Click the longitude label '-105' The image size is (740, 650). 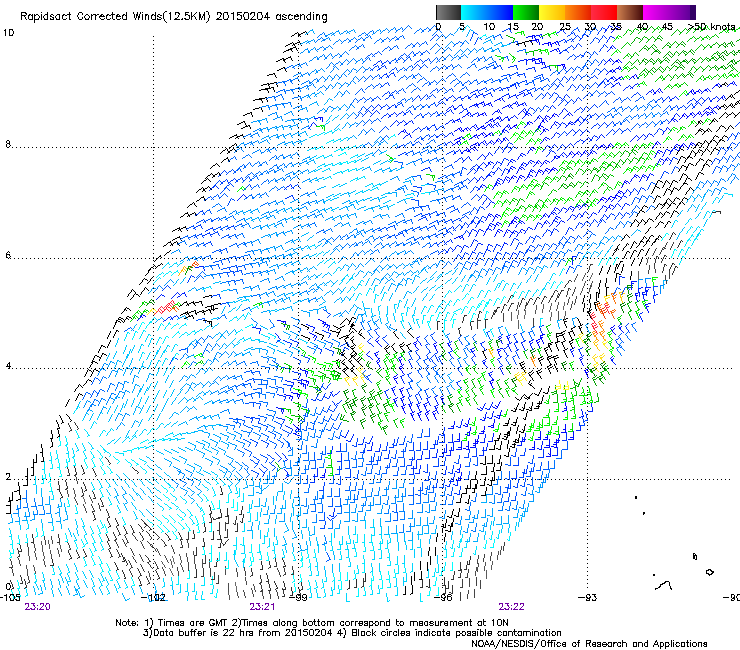click(x=10, y=598)
